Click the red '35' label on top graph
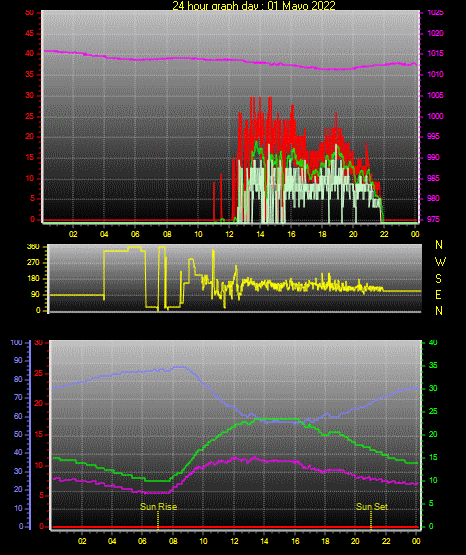This screenshot has width=466, height=555. click(29, 75)
